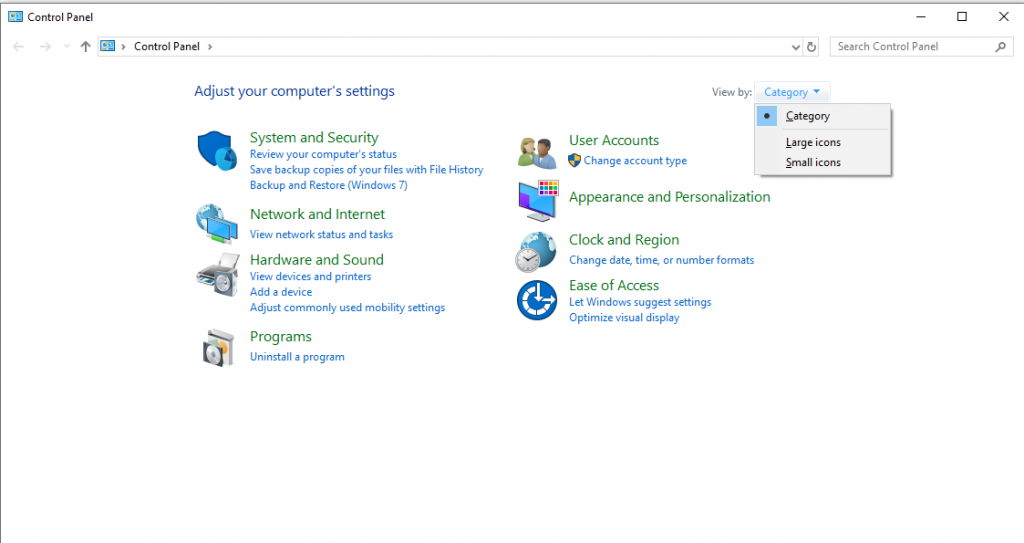Go up one level with arrow
Viewport: 1024px width, 543px height.
pyautogui.click(x=85, y=46)
